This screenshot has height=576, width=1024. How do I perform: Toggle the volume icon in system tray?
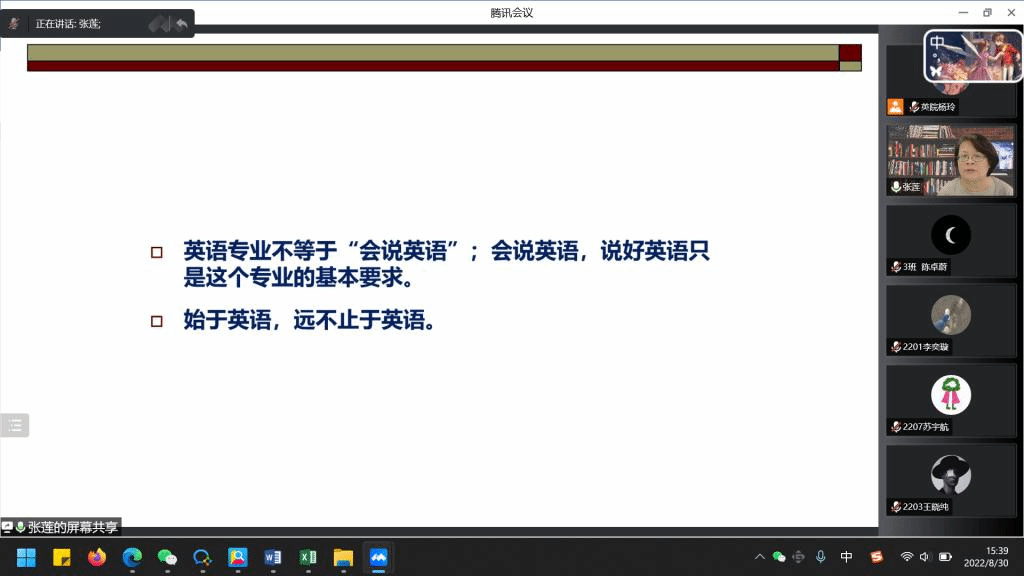click(x=925, y=557)
